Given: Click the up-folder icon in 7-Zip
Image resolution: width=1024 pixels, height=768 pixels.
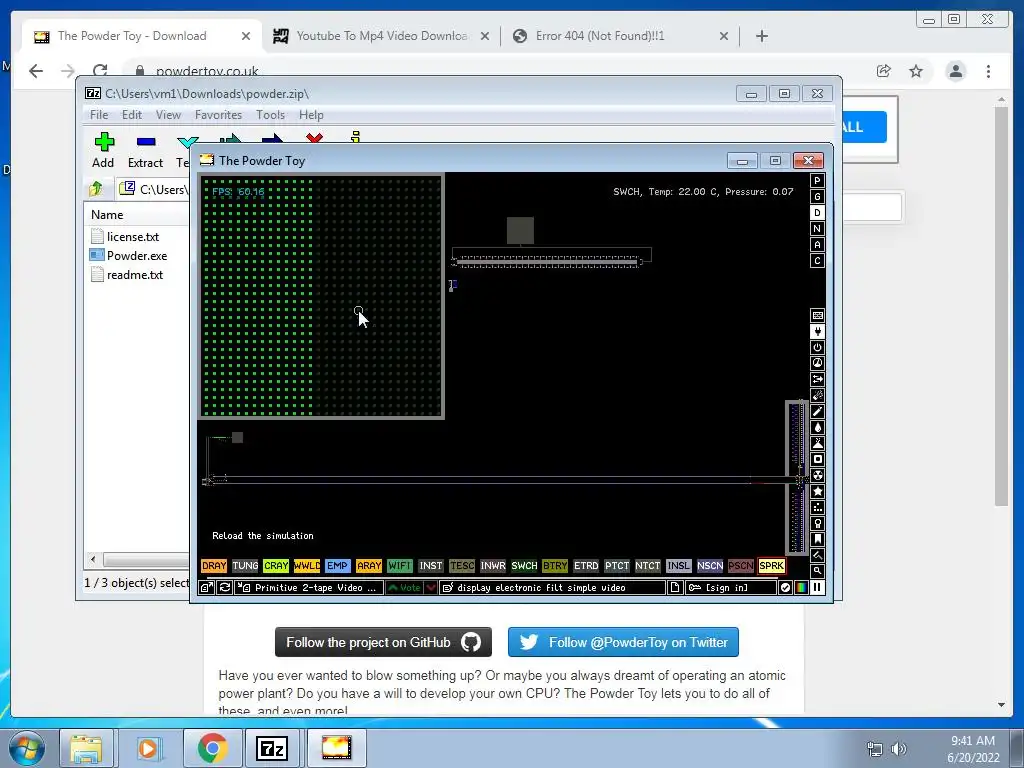Looking at the screenshot, I should (x=97, y=189).
